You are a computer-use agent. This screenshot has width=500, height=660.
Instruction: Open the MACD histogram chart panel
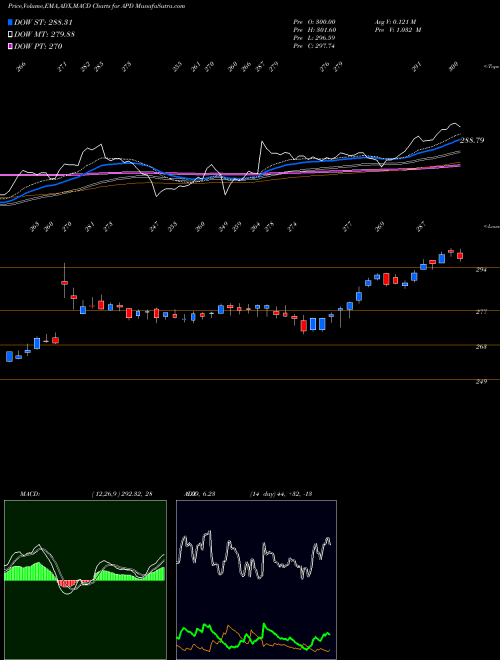(85, 580)
